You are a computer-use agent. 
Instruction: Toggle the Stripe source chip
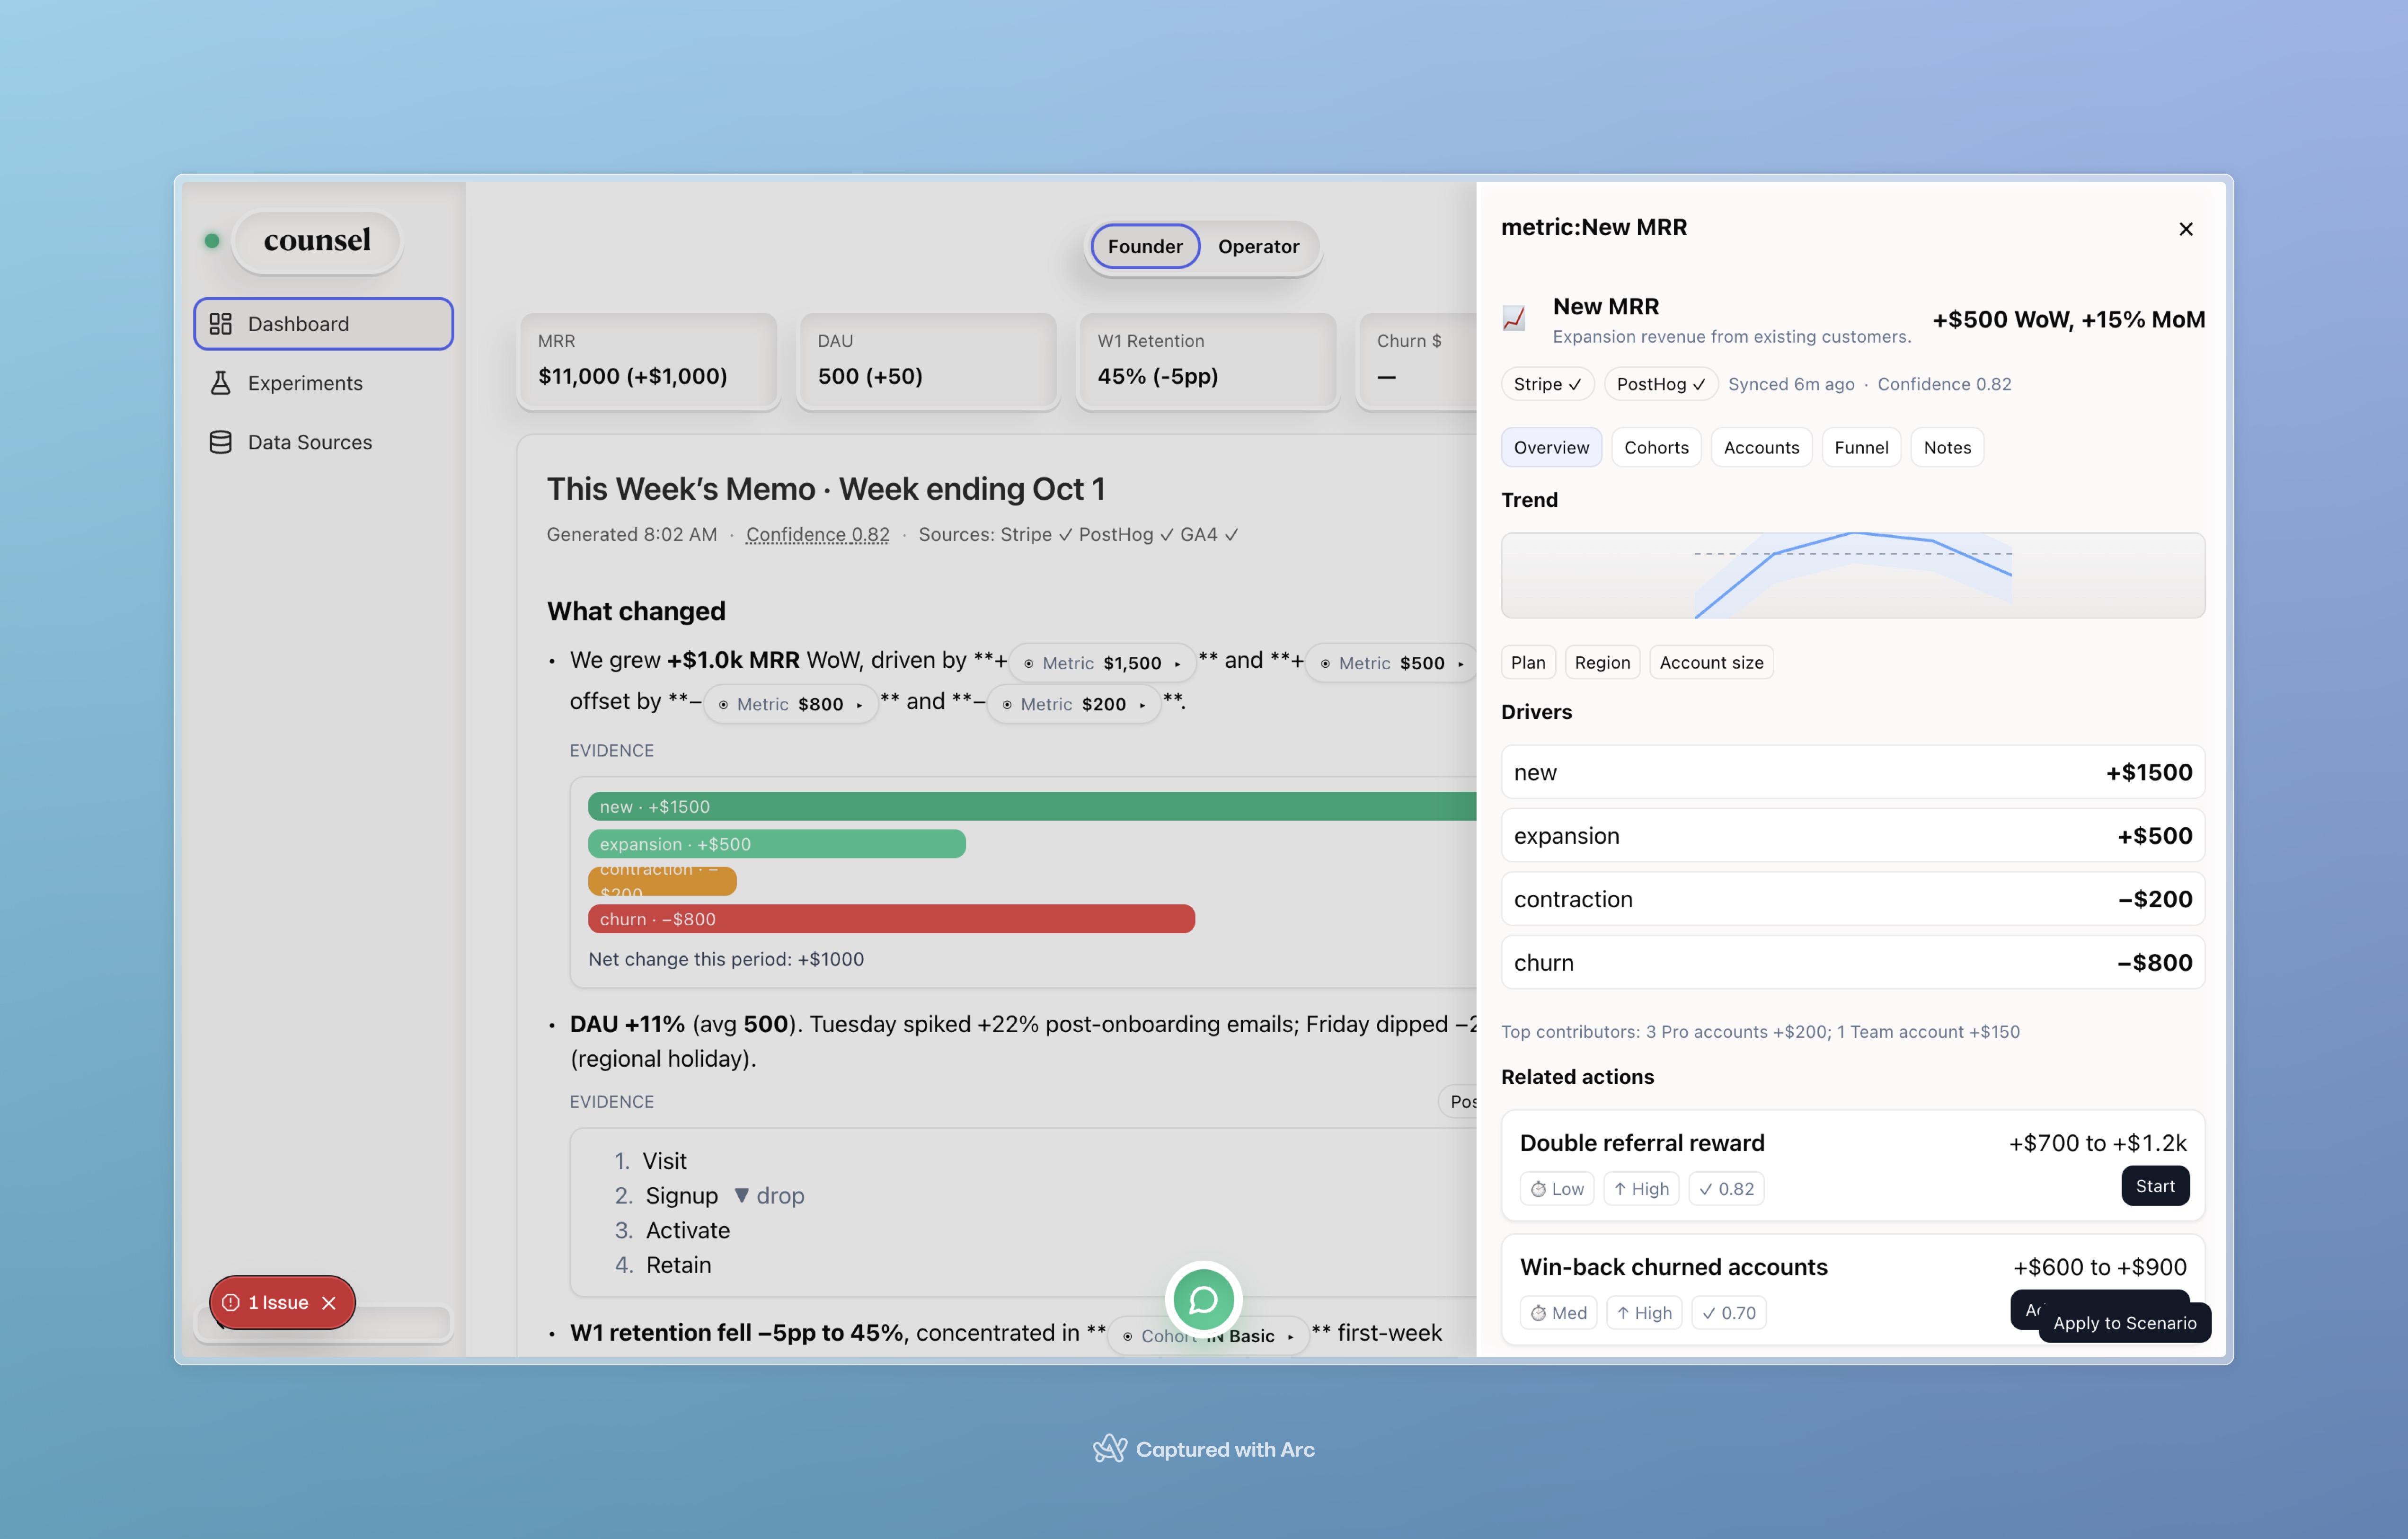click(1546, 384)
